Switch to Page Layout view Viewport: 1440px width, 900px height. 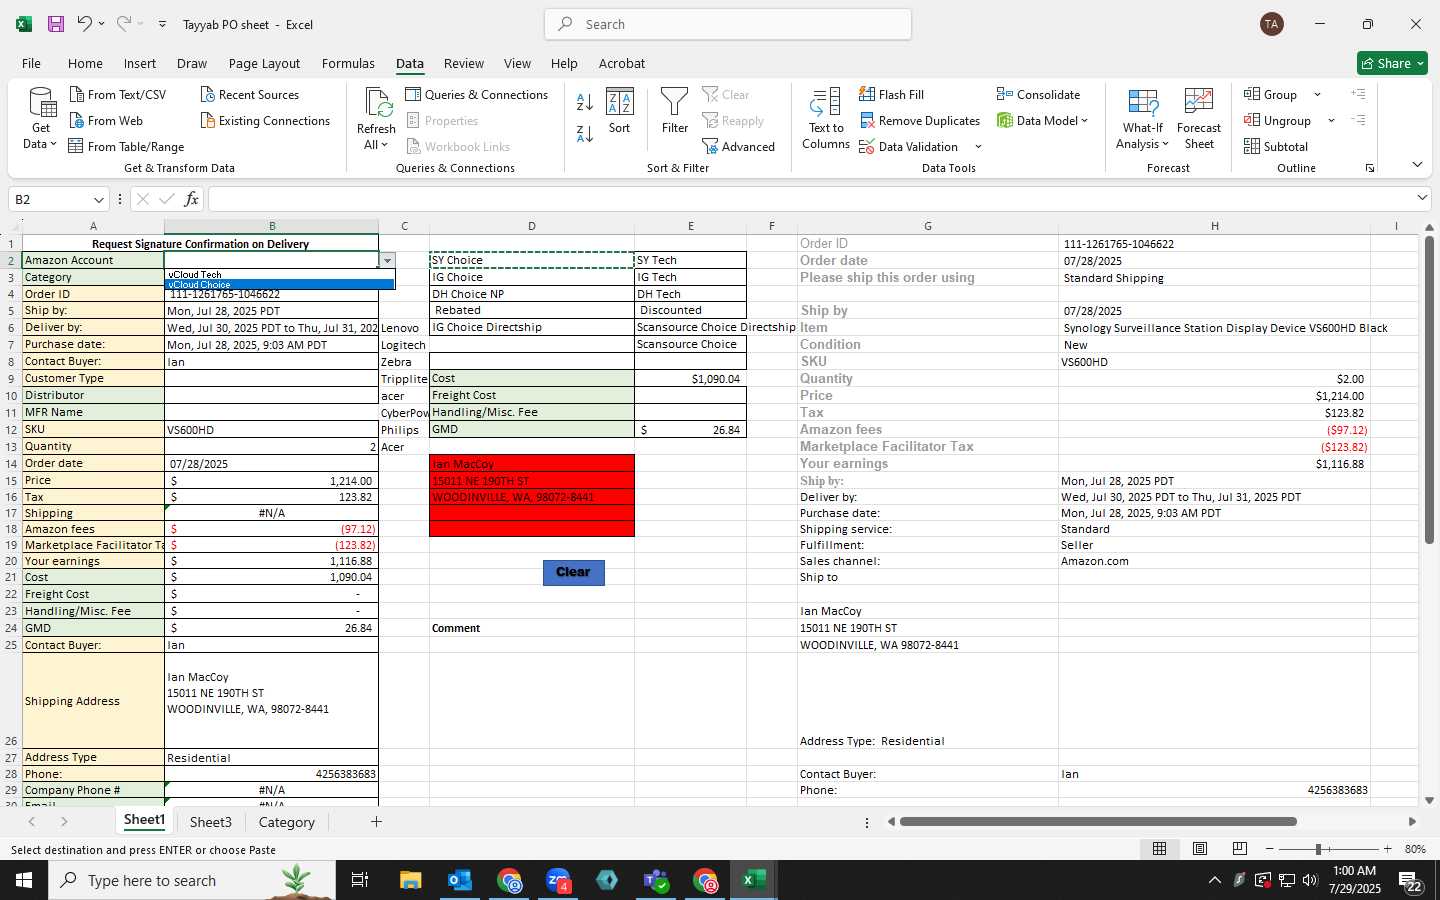coord(1200,848)
